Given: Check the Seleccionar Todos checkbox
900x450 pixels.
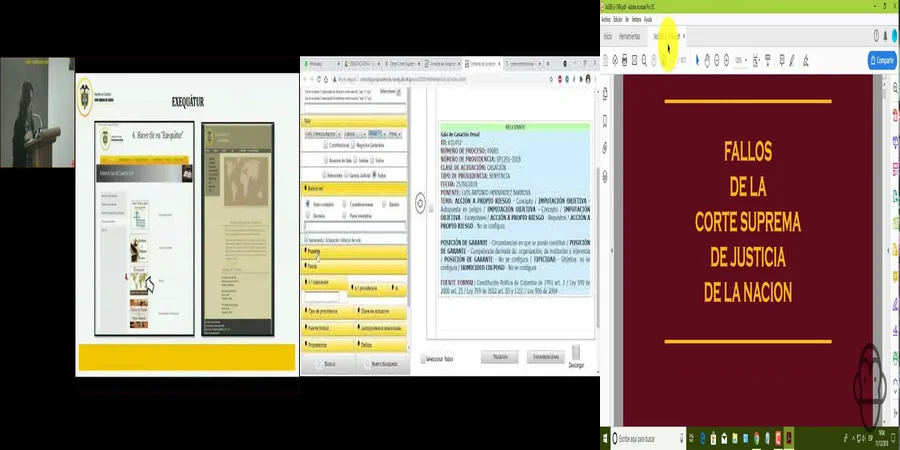Looking at the screenshot, I should pos(423,359).
